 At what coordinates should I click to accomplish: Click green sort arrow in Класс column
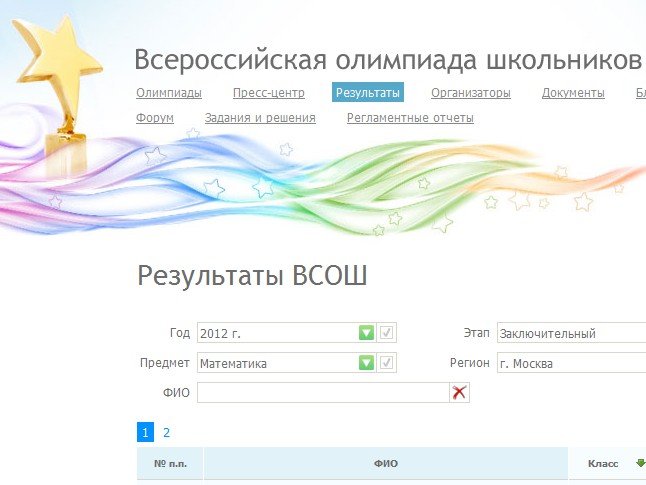tap(640, 463)
